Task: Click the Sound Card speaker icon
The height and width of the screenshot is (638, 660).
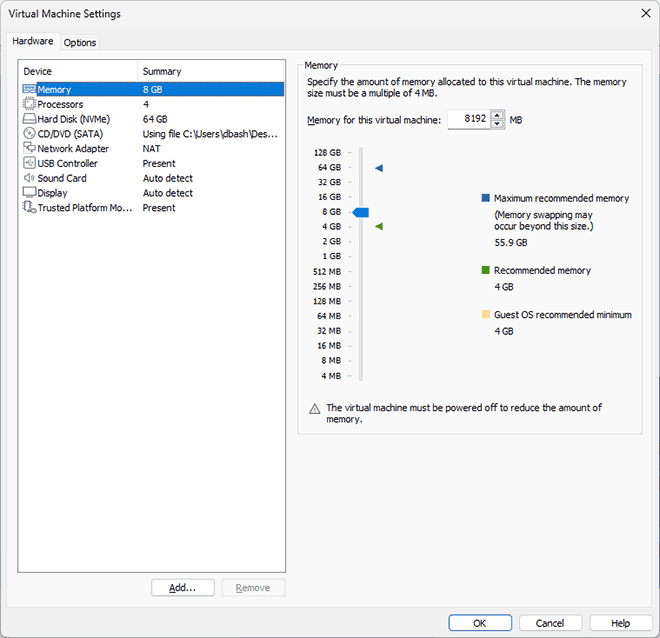Action: pos(29,178)
